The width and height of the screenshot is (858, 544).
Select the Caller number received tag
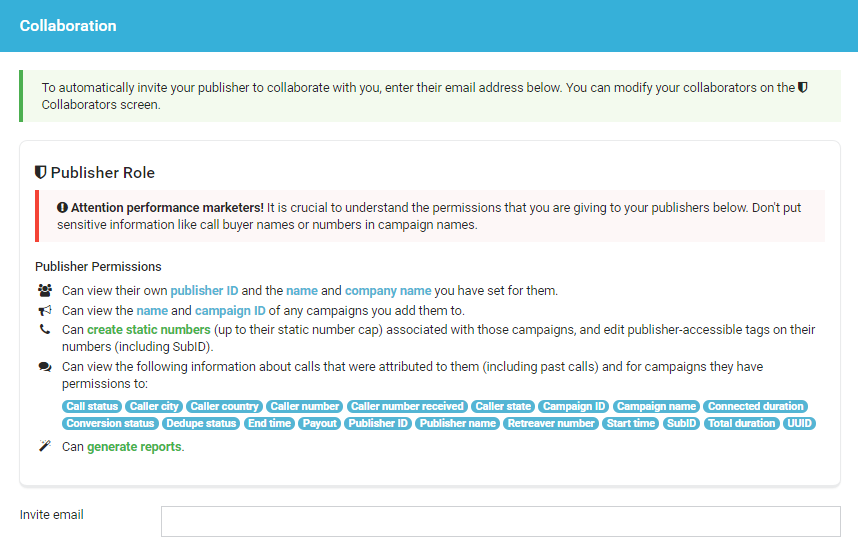pyautogui.click(x=407, y=406)
